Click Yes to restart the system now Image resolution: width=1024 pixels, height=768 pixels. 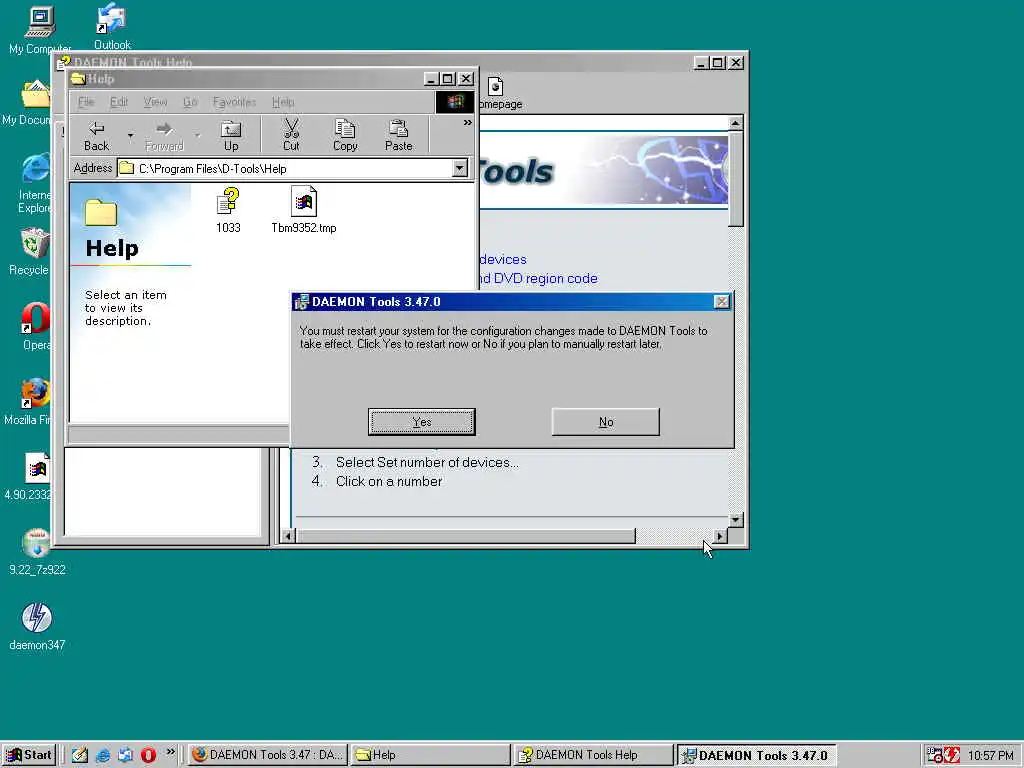[x=422, y=422]
